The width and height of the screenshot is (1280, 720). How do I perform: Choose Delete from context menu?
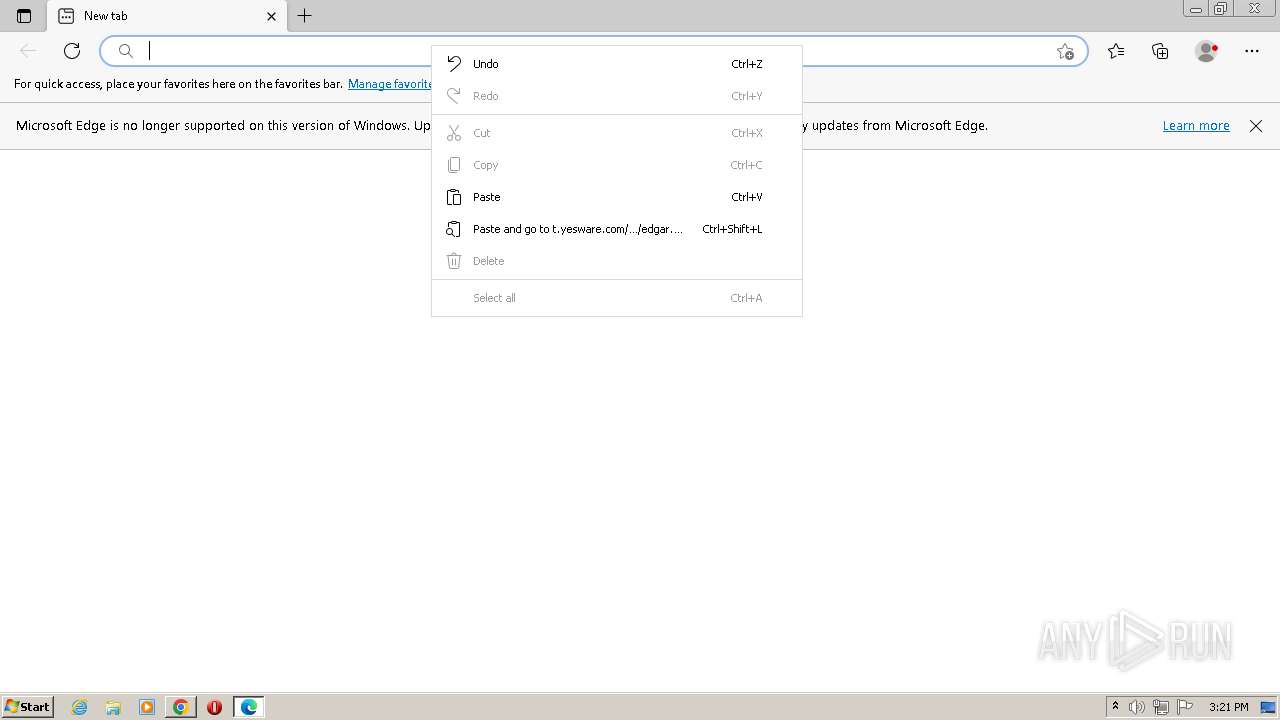coord(616,261)
